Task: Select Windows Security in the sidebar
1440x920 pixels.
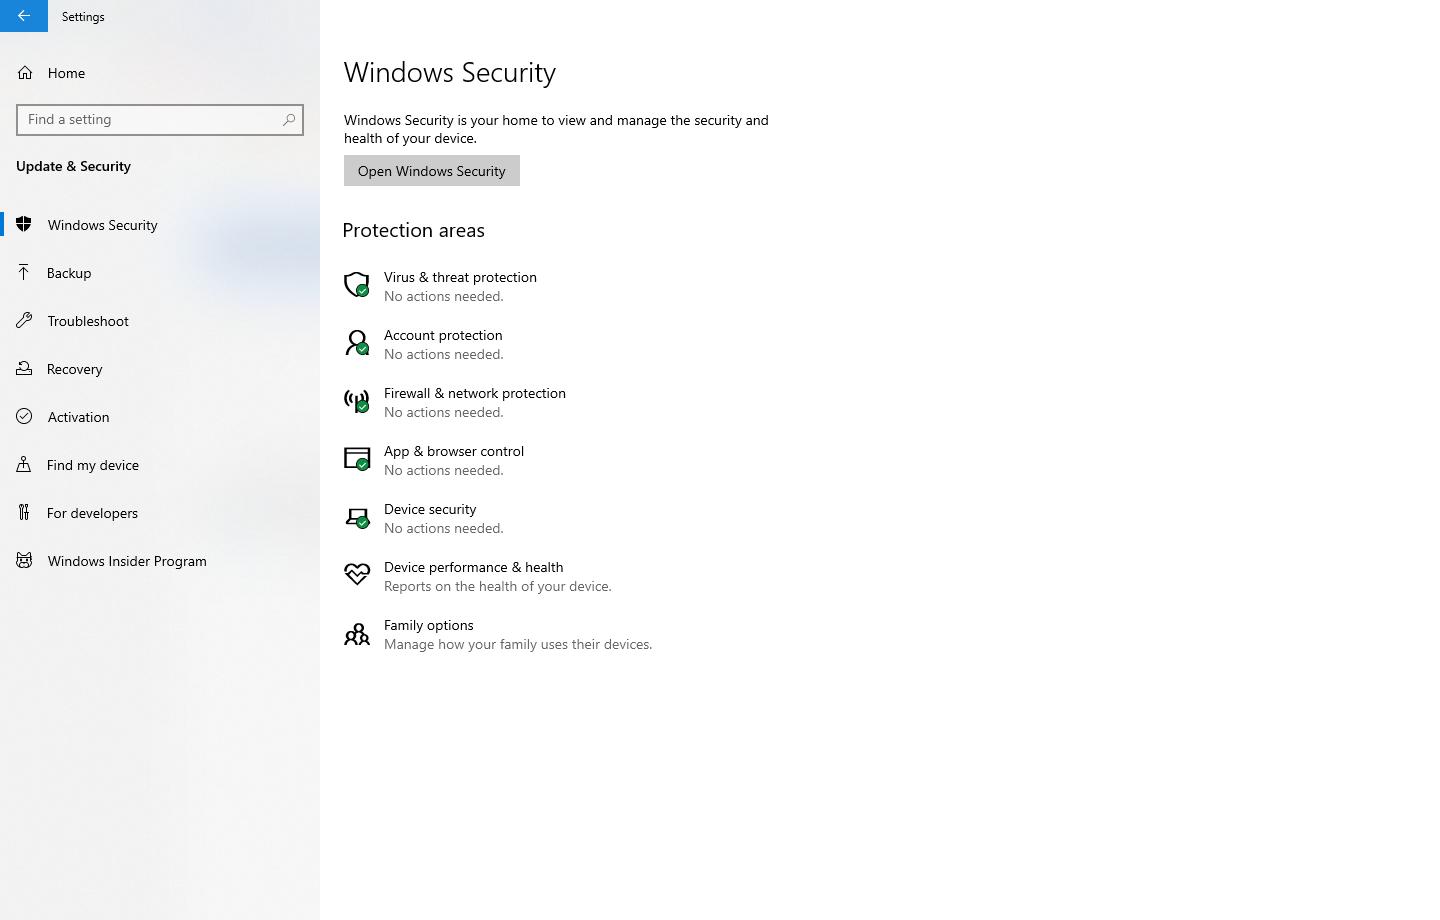Action: coord(160,224)
